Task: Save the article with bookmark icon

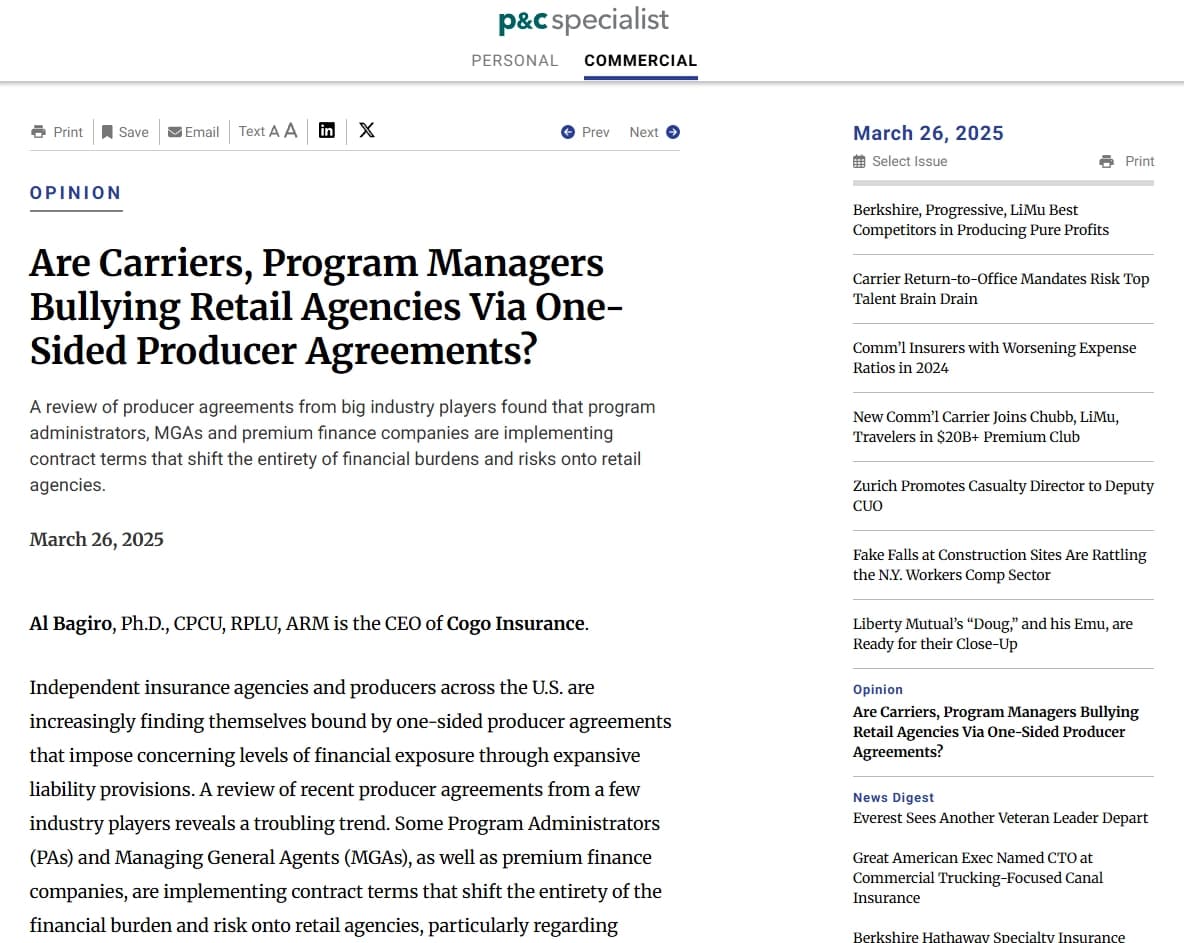Action: [107, 132]
